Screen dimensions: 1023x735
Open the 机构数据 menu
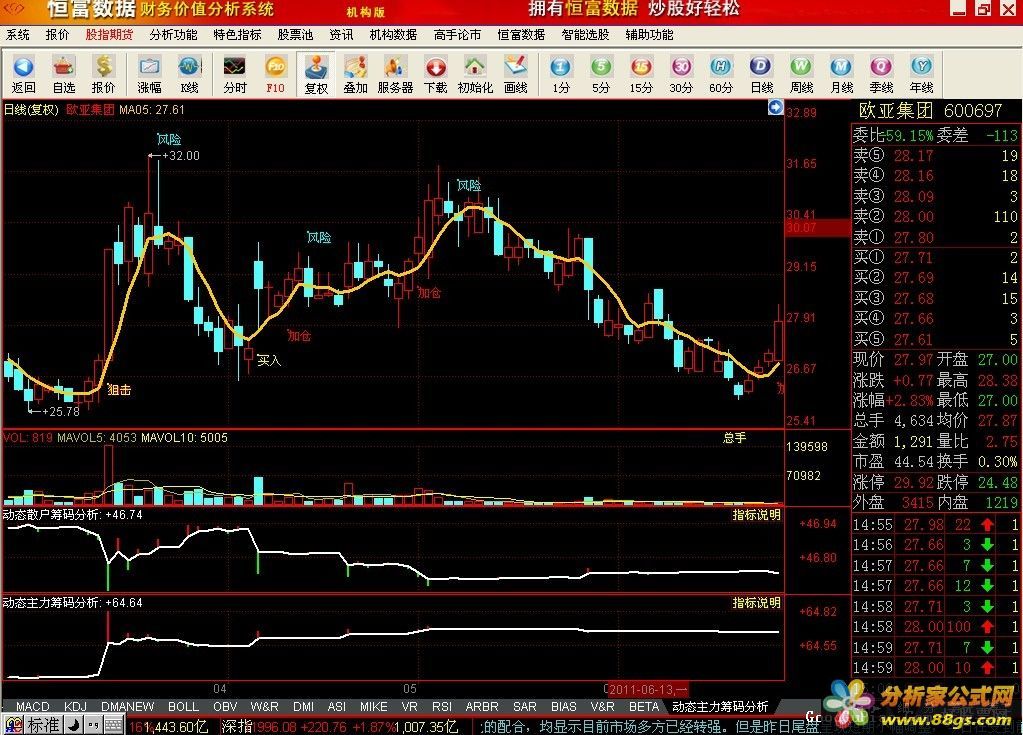click(393, 35)
